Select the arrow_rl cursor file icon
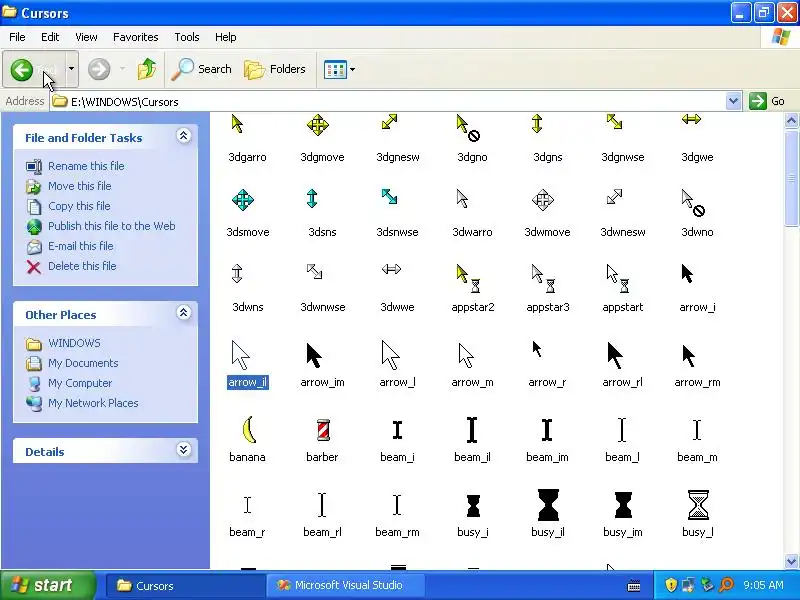 tap(615, 356)
